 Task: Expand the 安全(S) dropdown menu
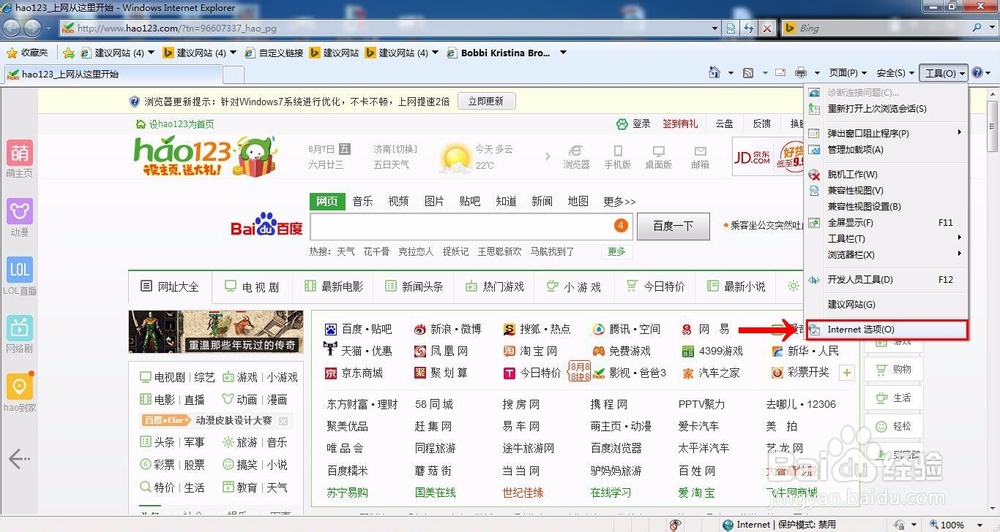(895, 73)
